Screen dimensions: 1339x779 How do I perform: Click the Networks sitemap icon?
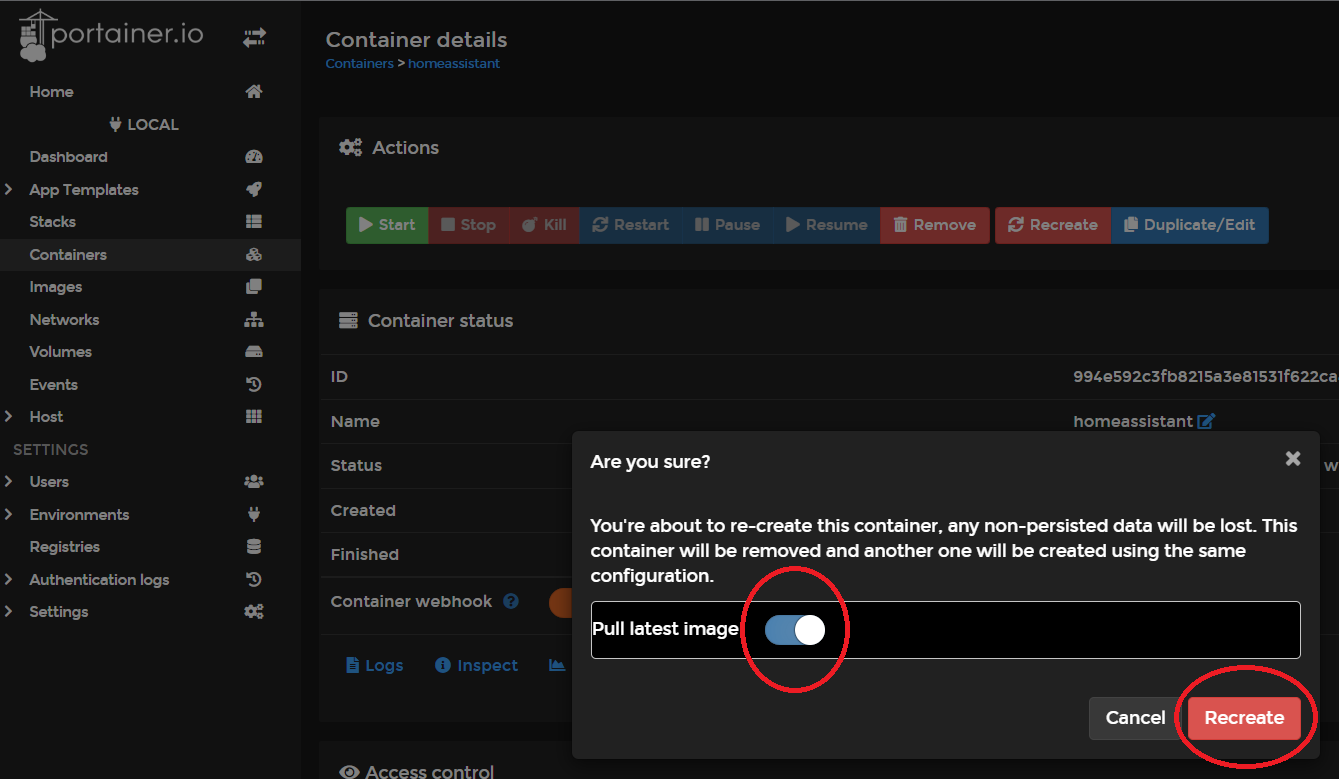(254, 320)
